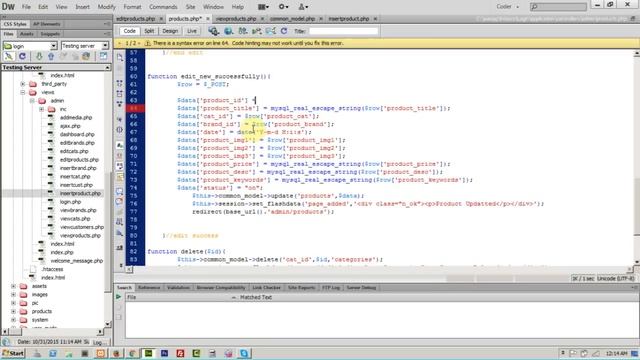This screenshot has height=360, width=640.
Task: Click the W3C Validation toolbar icon
Action: (x=257, y=31)
